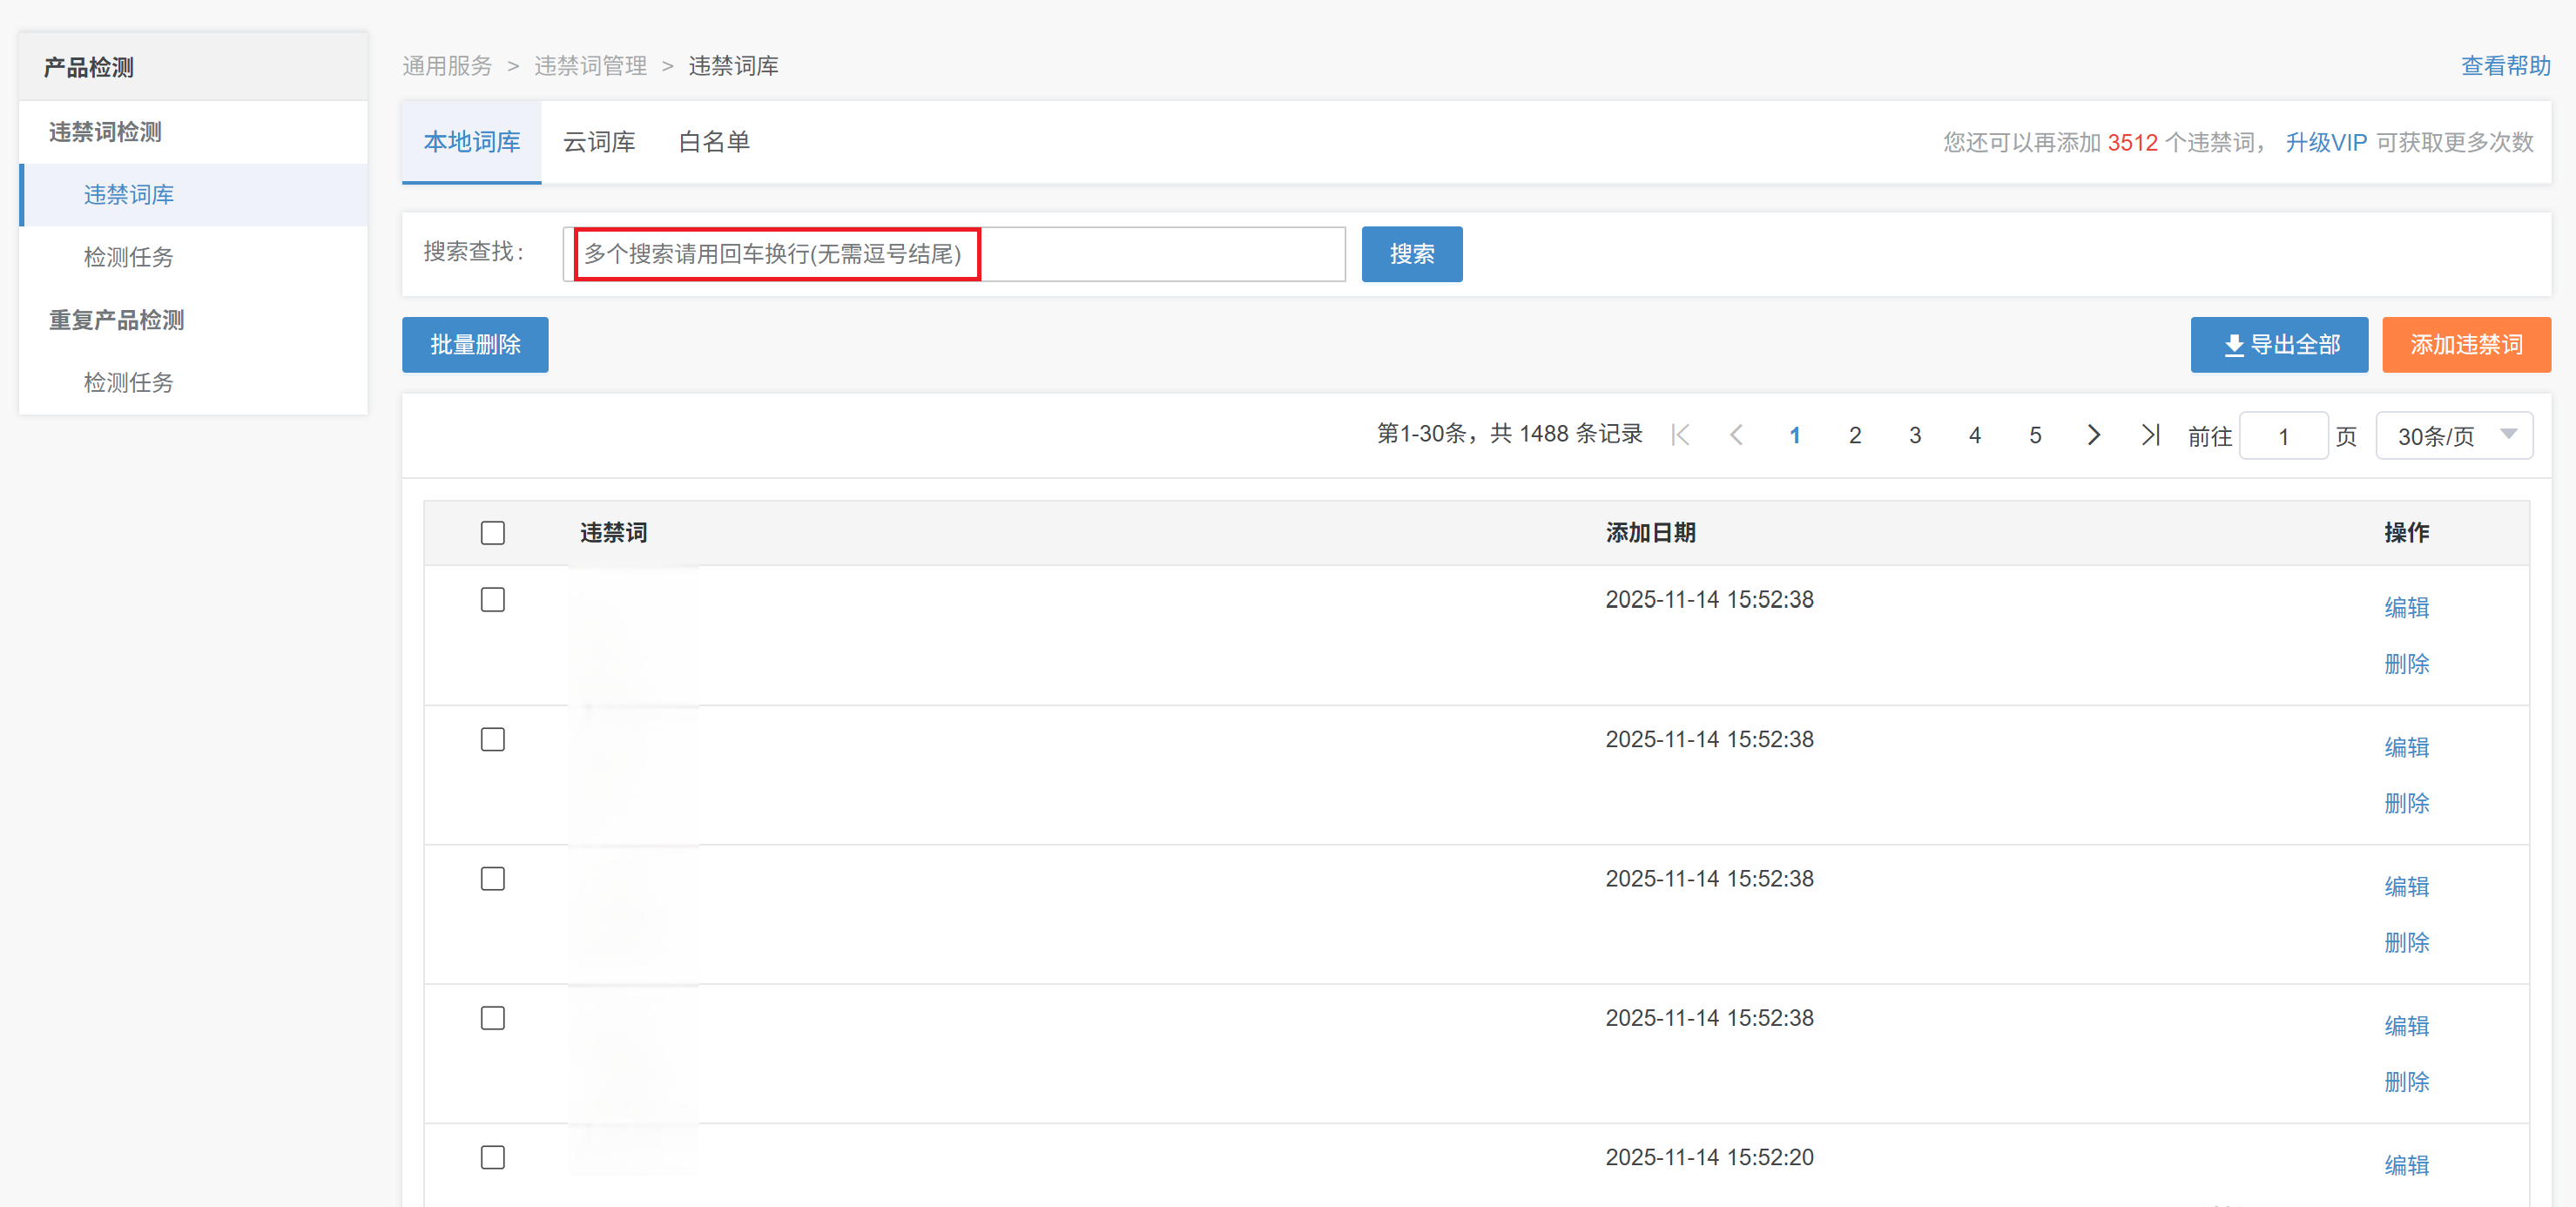Switch to the 云词库 tab
The width and height of the screenshot is (2576, 1207).
click(x=598, y=142)
